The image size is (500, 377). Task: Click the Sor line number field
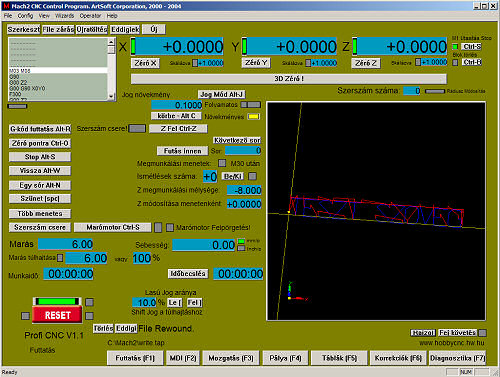(x=243, y=151)
